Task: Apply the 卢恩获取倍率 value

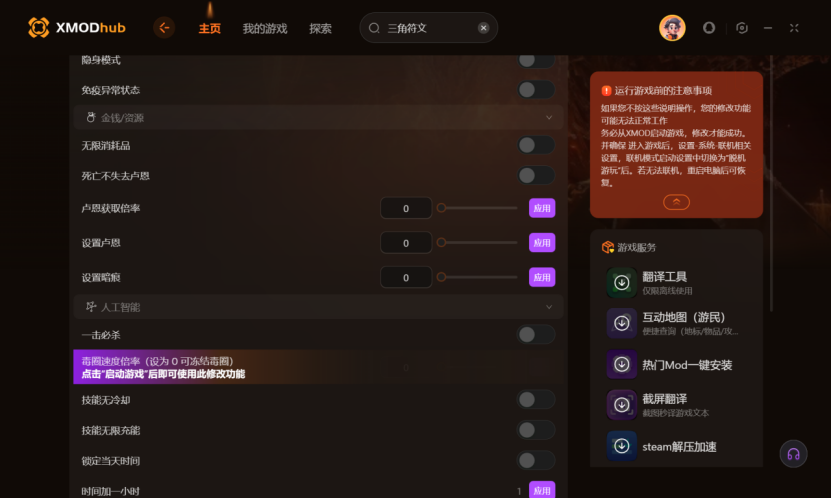Action: (x=542, y=208)
